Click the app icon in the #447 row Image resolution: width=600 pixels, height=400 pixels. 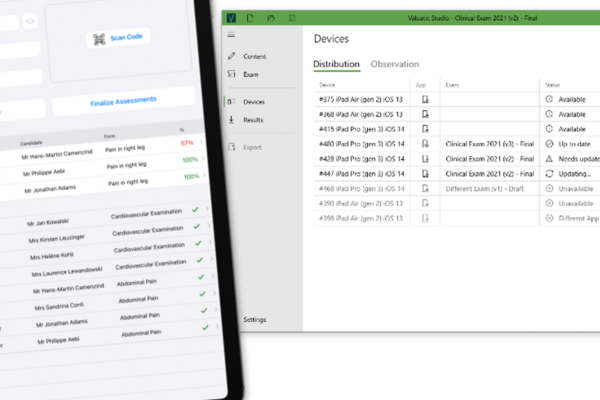(425, 174)
